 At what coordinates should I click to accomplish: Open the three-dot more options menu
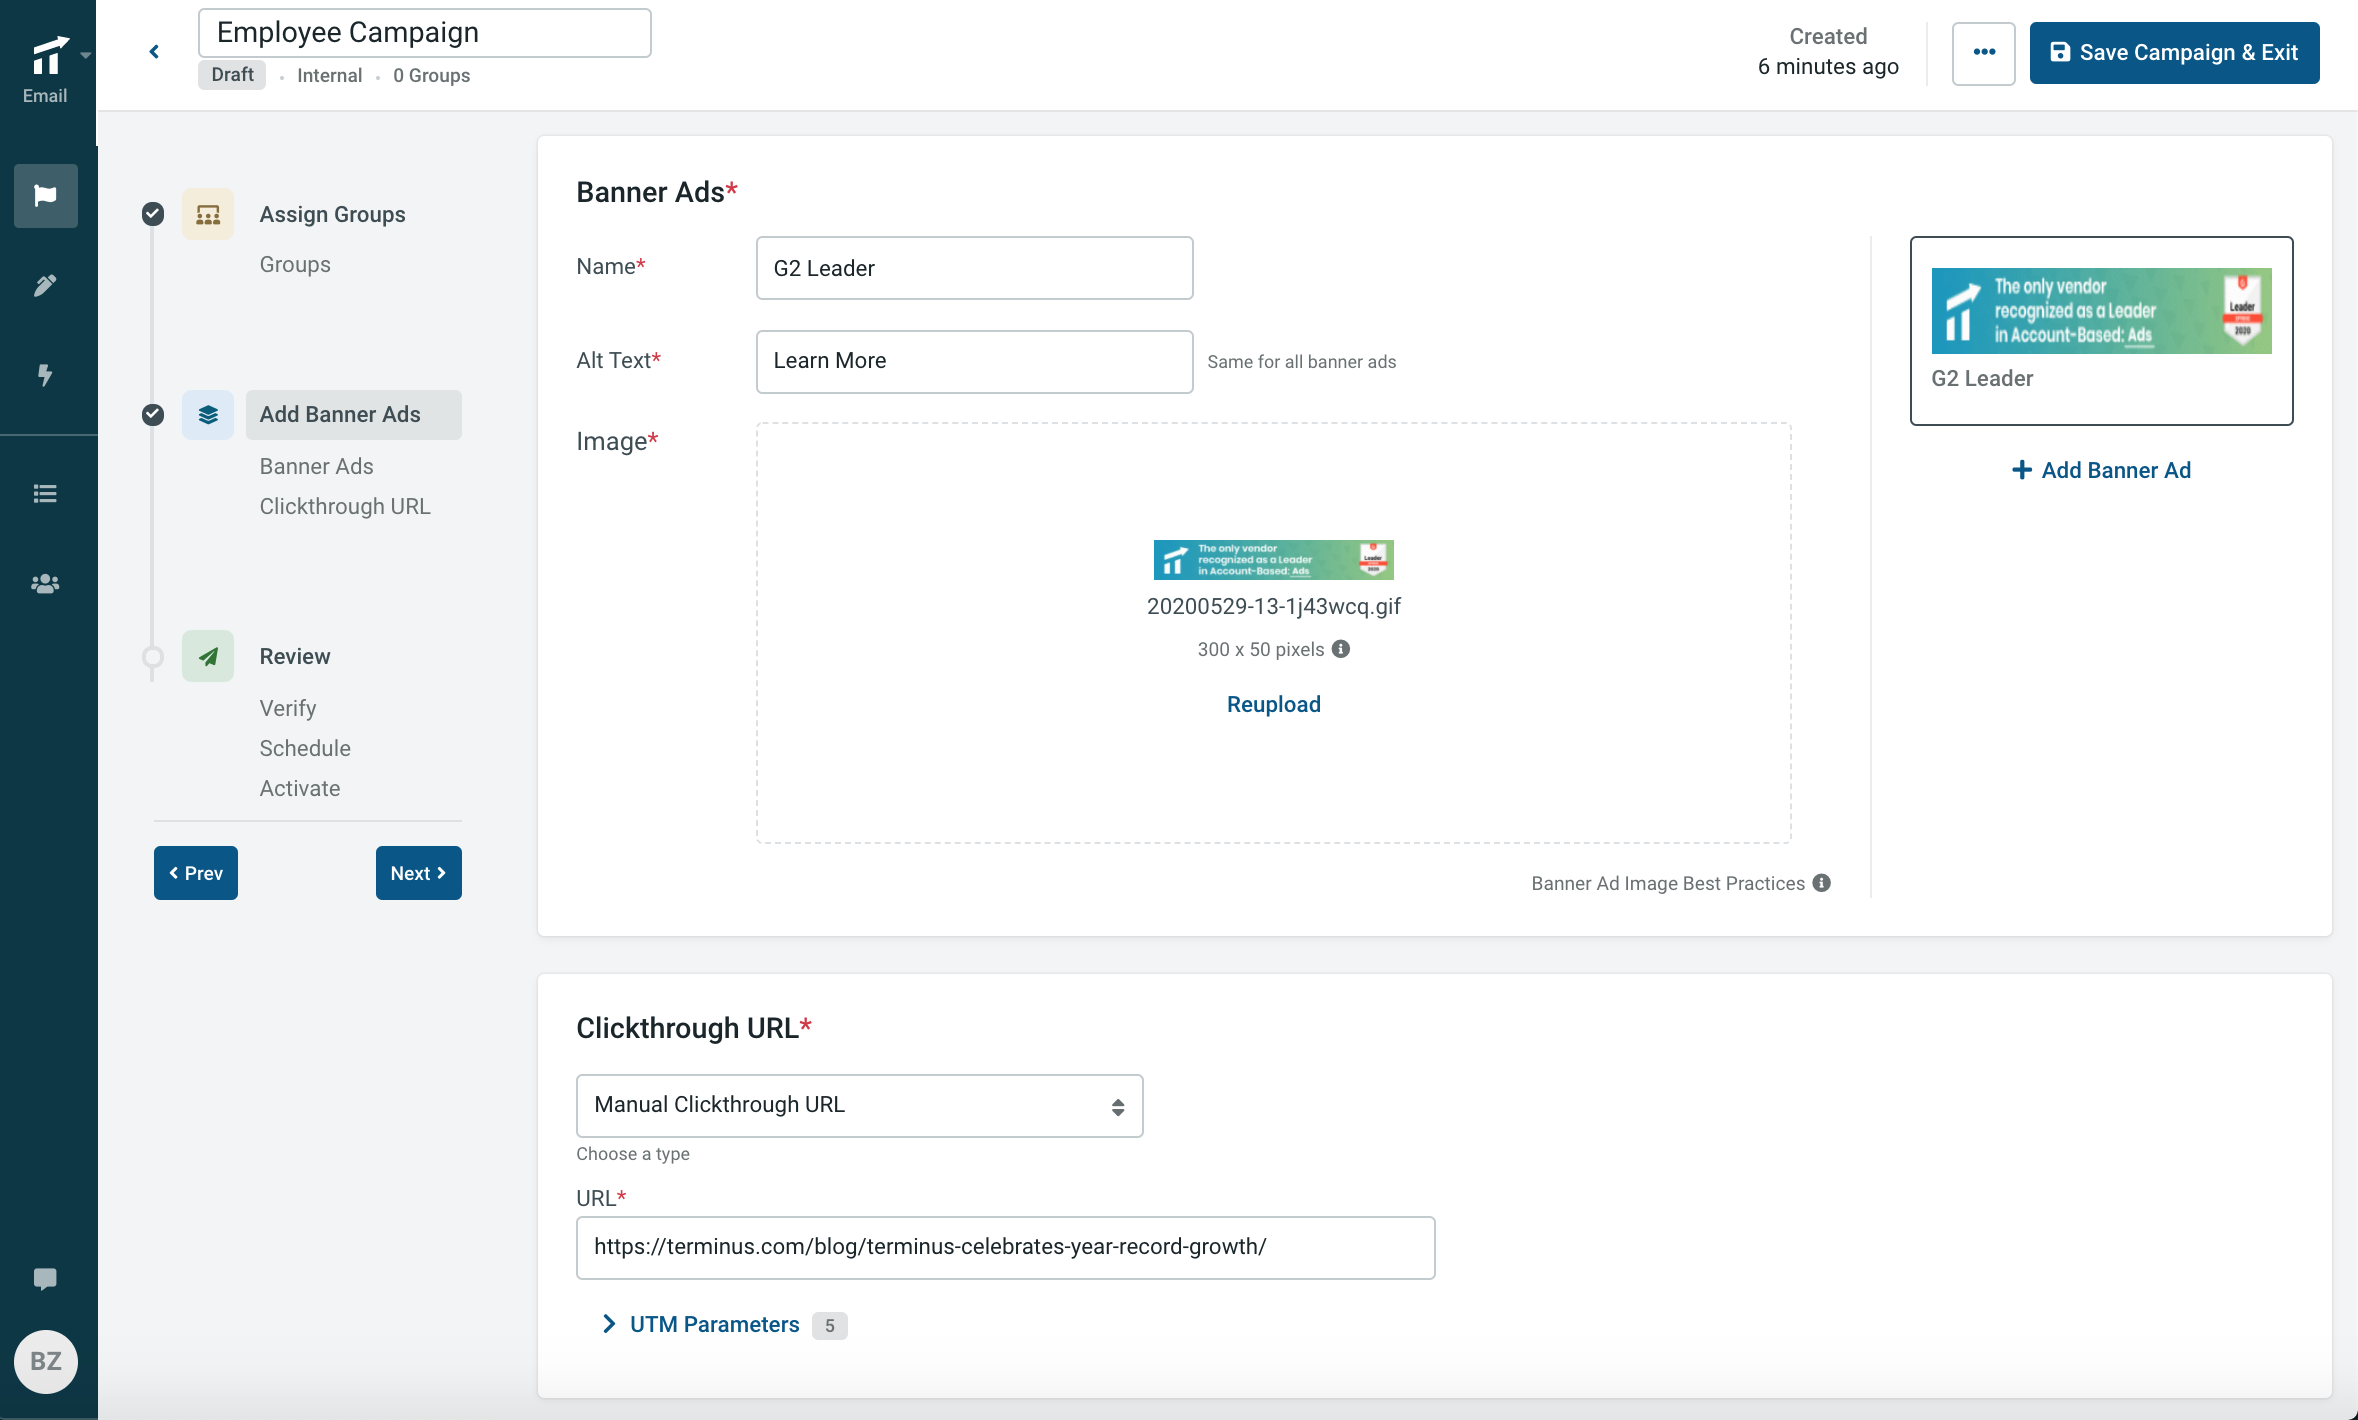(1984, 52)
